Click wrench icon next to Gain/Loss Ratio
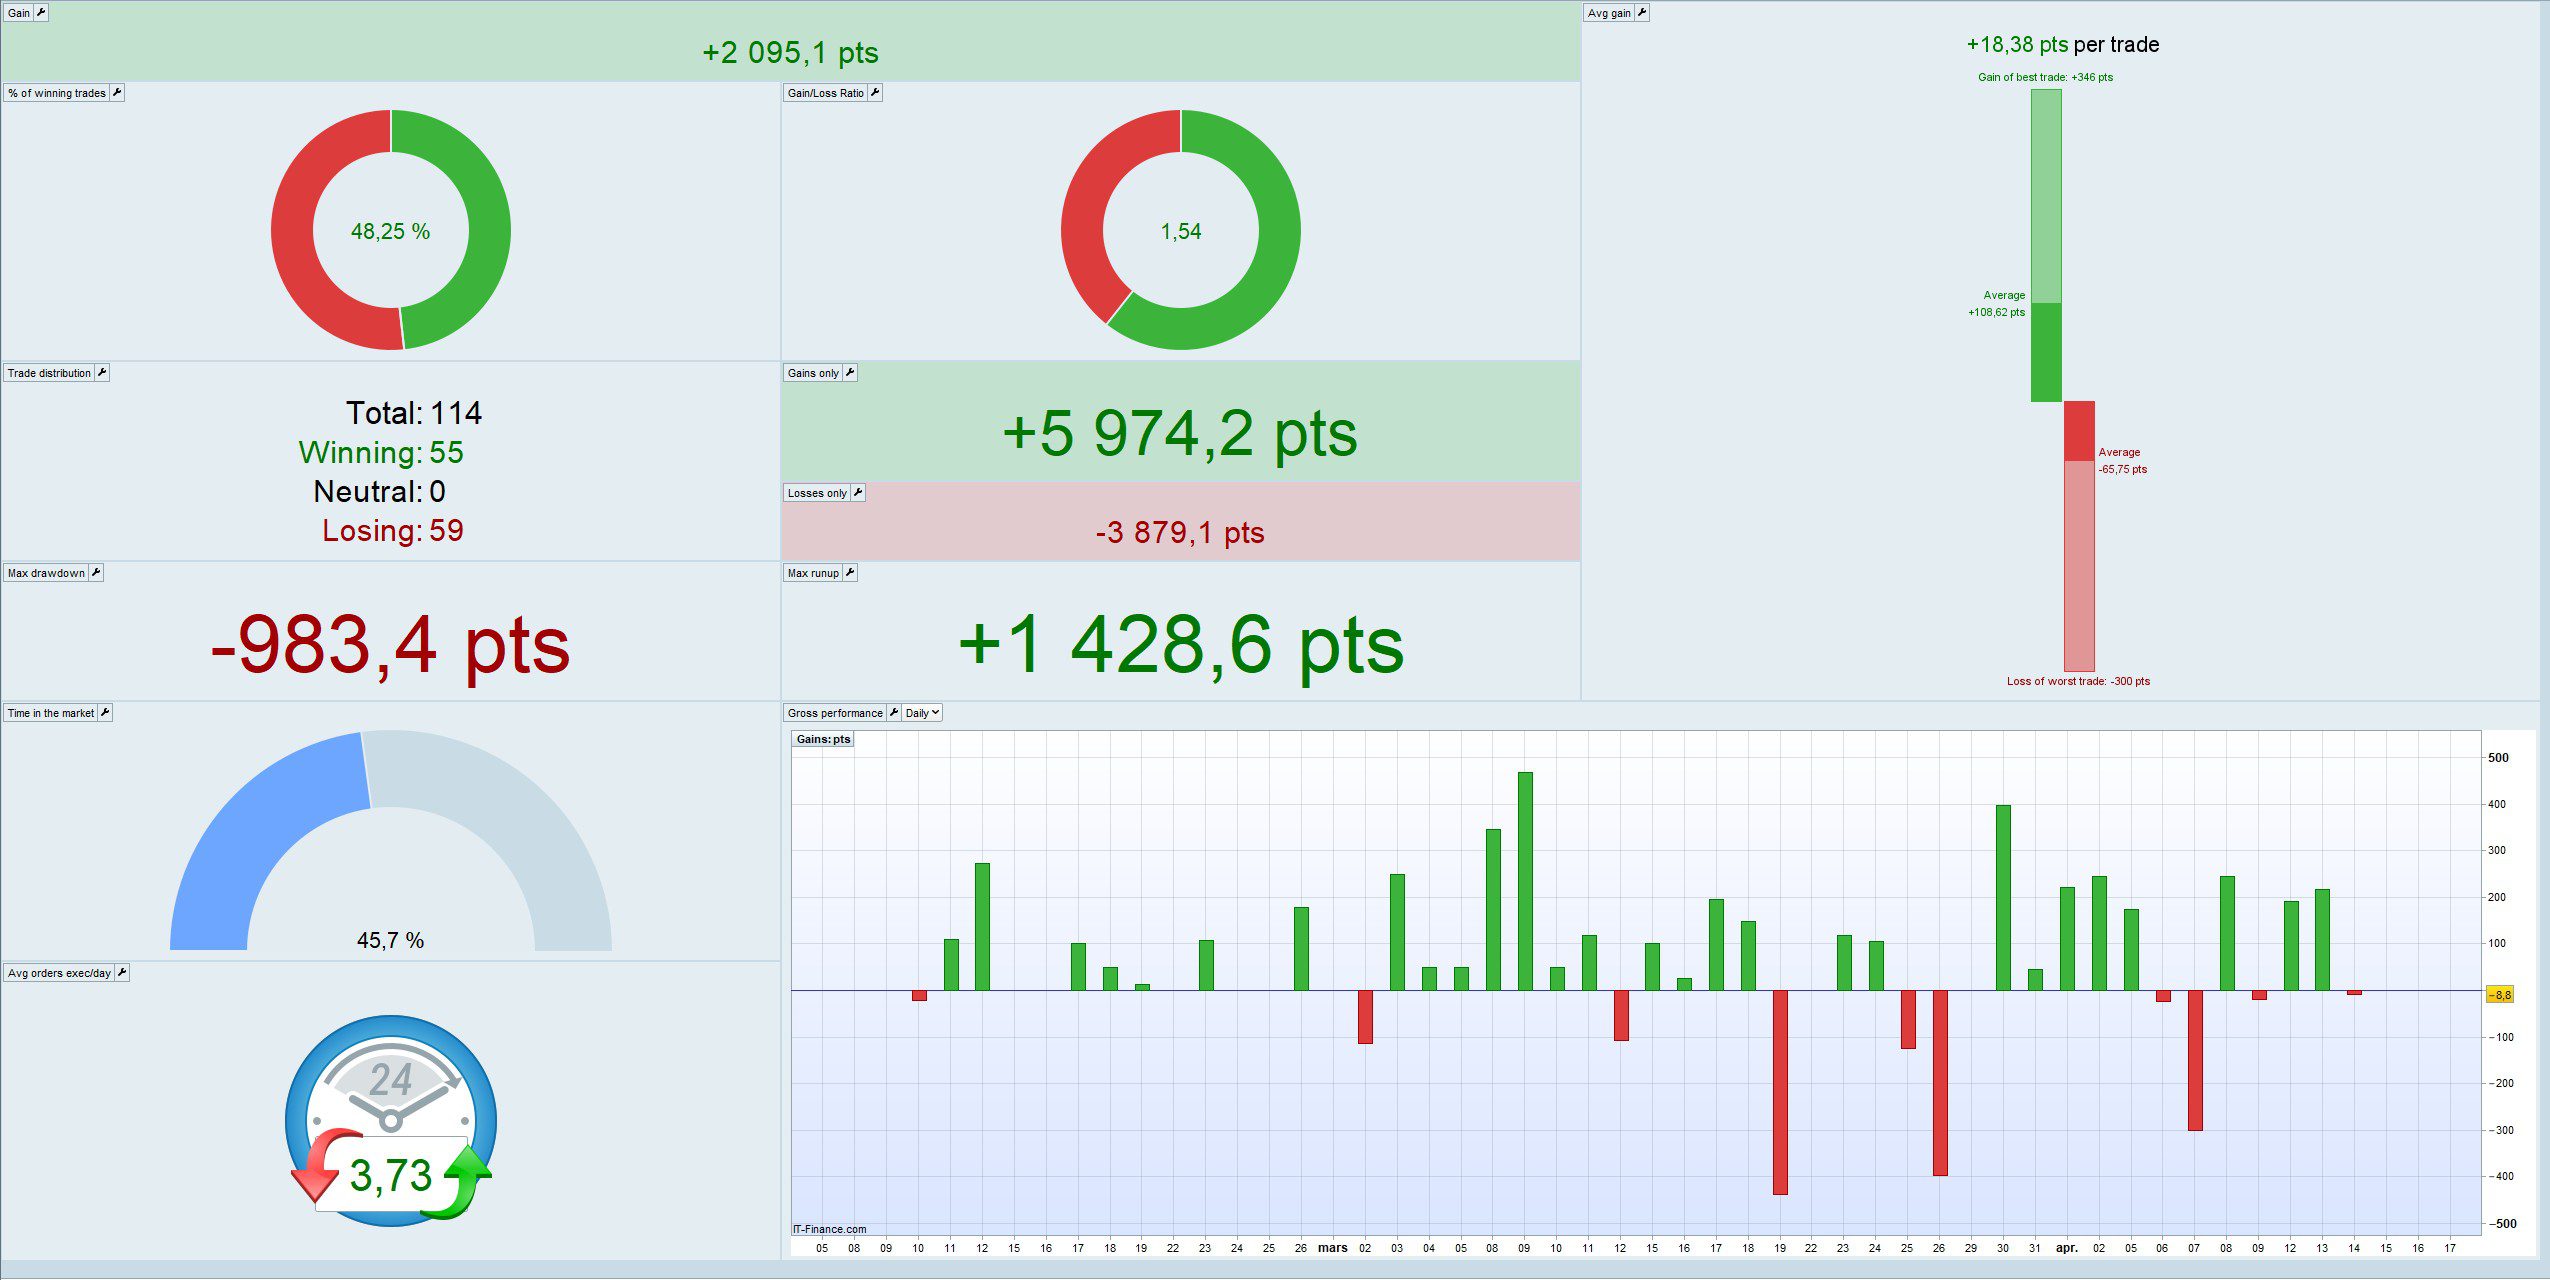2550x1280 pixels. point(874,93)
